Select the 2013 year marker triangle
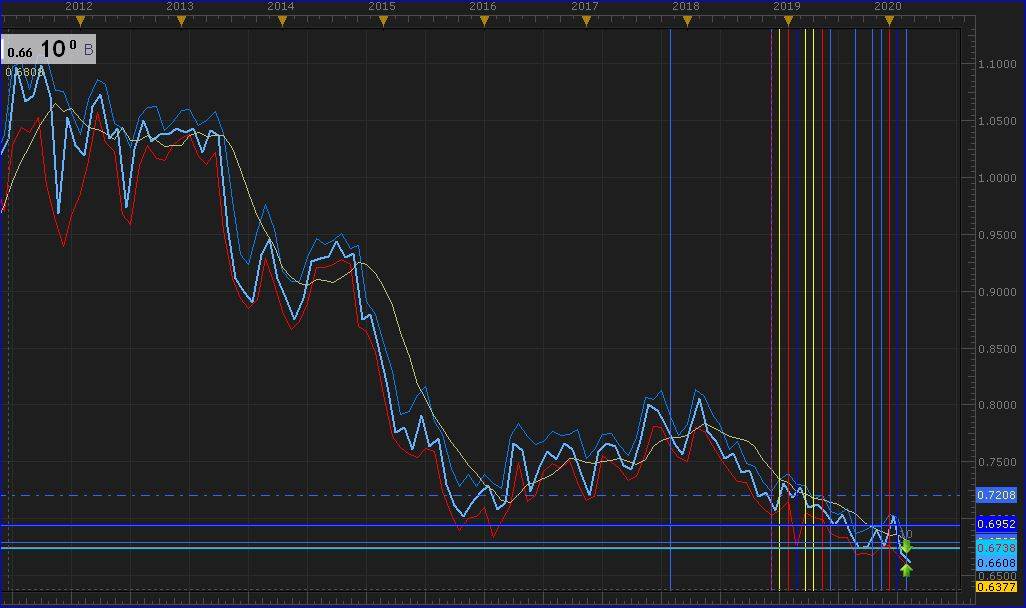1026x608 pixels. tap(181, 20)
